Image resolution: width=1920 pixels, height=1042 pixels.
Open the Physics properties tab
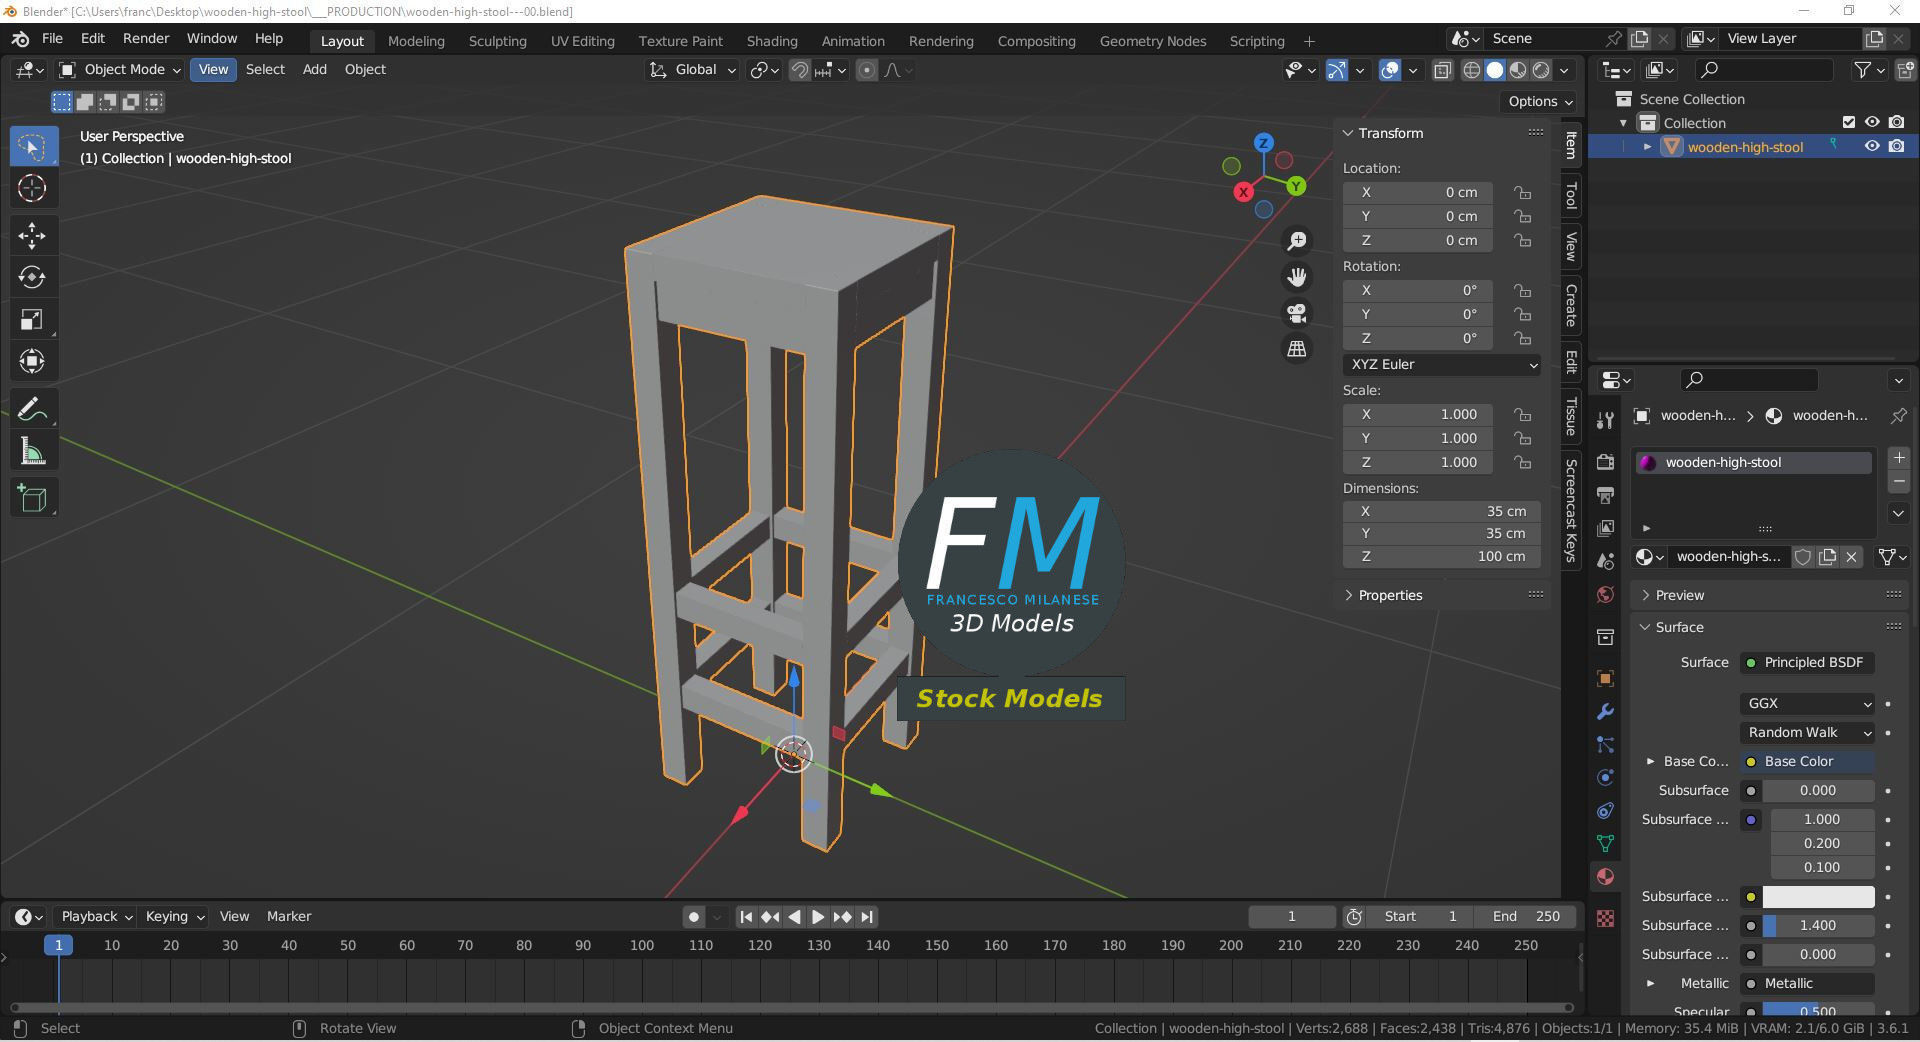click(x=1605, y=777)
